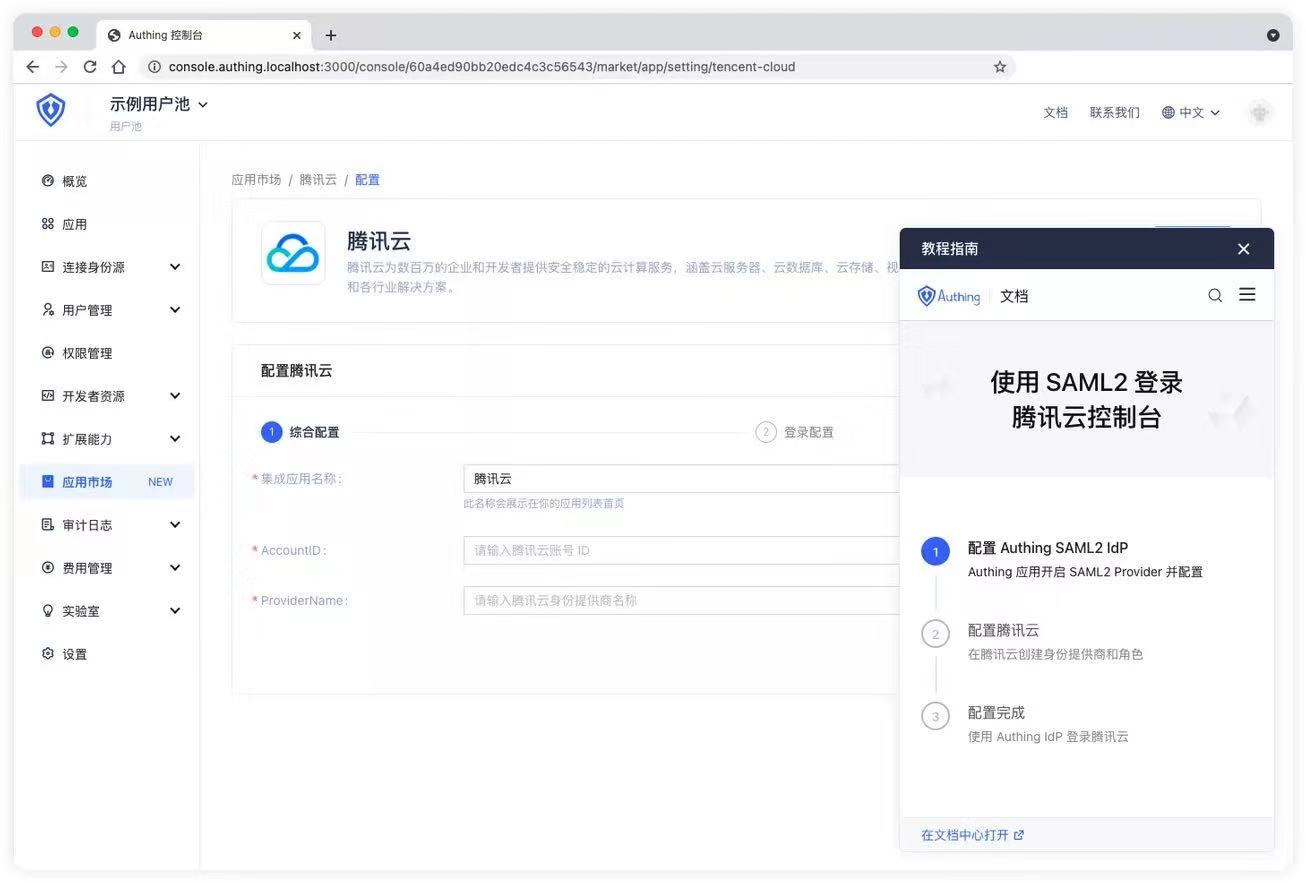The width and height of the screenshot is (1306, 883).
Task: Click the 费用管理 billing icon
Action: pyautogui.click(x=47, y=568)
